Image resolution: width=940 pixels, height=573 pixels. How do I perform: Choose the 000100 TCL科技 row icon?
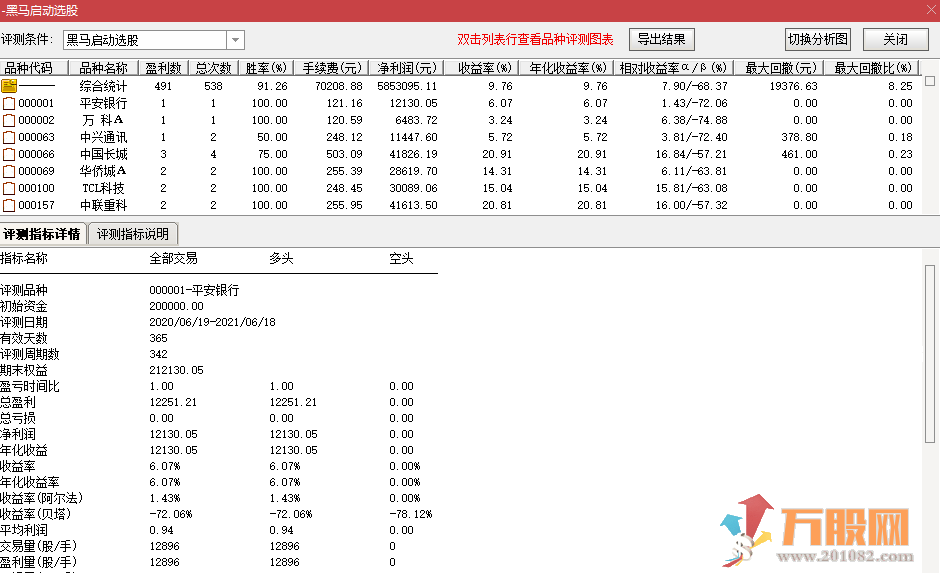pyautogui.click(x=9, y=188)
